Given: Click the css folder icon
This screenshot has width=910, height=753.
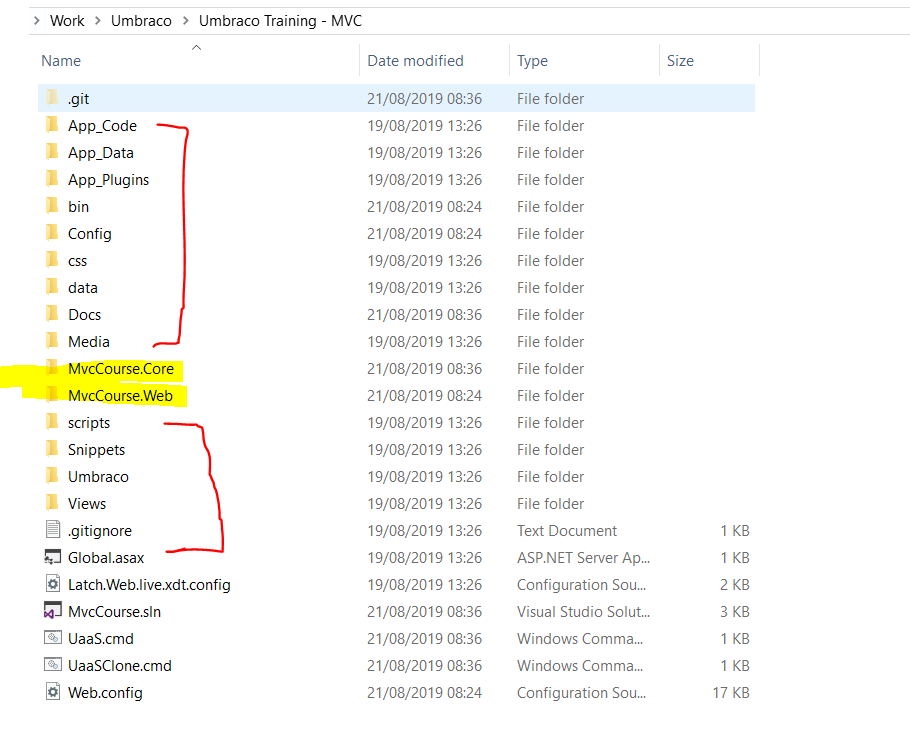Looking at the screenshot, I should click(x=52, y=260).
